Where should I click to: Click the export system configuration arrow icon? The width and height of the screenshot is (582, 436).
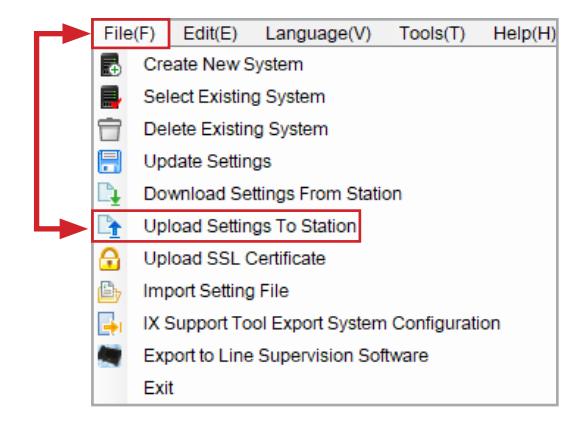tap(110, 324)
